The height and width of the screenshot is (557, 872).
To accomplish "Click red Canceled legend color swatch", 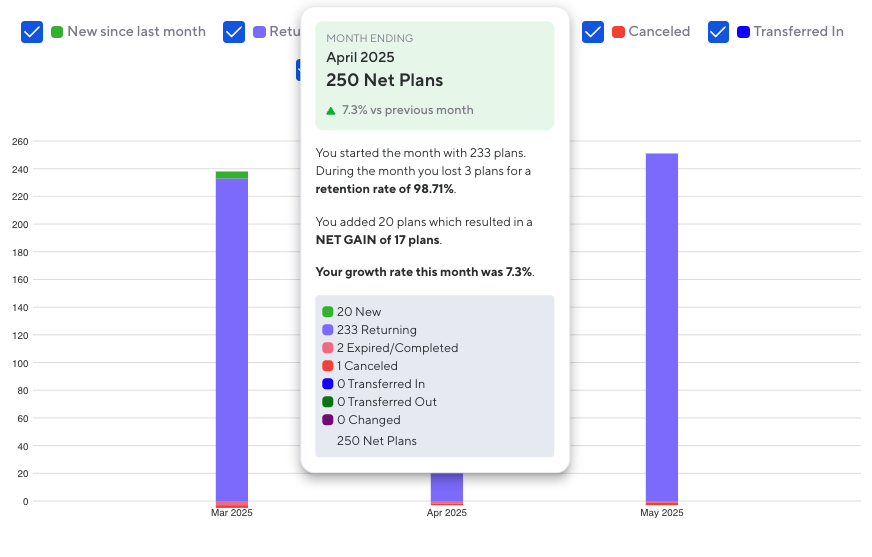I will tap(618, 32).
